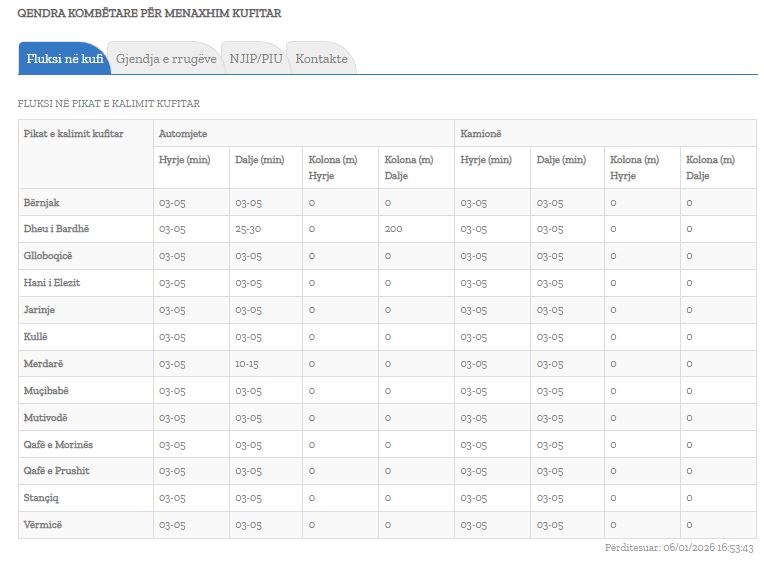The width and height of the screenshot is (764, 572).
Task: Click the Hani i Elezit row label
Action: point(52,283)
